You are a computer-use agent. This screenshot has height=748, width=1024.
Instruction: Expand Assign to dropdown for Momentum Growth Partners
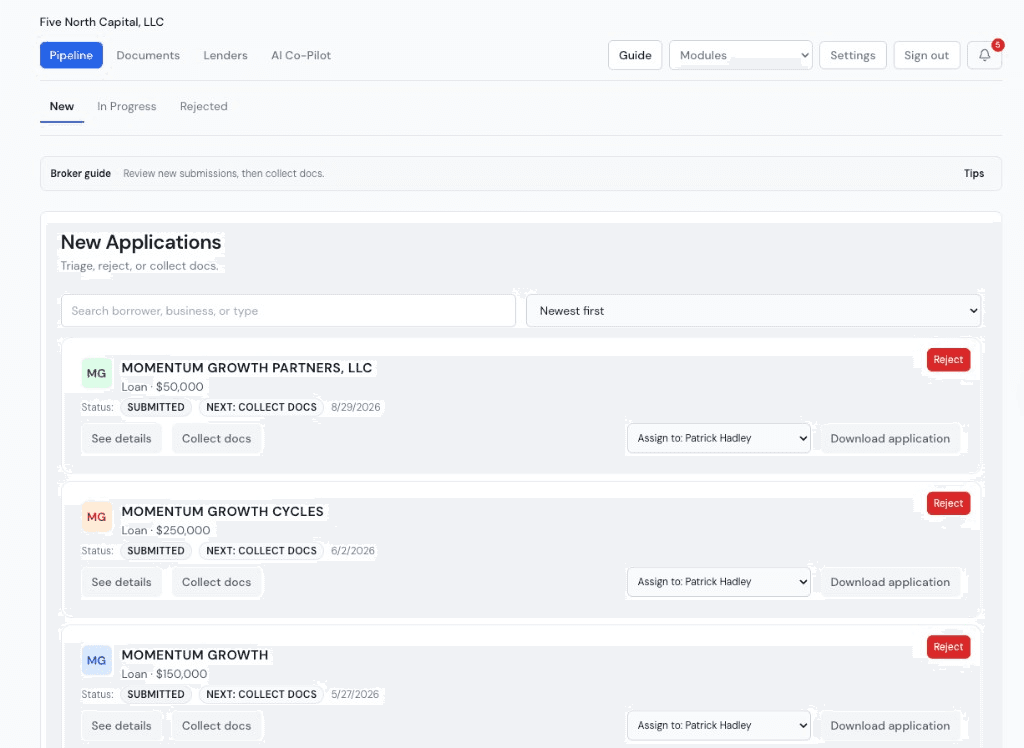pos(718,438)
